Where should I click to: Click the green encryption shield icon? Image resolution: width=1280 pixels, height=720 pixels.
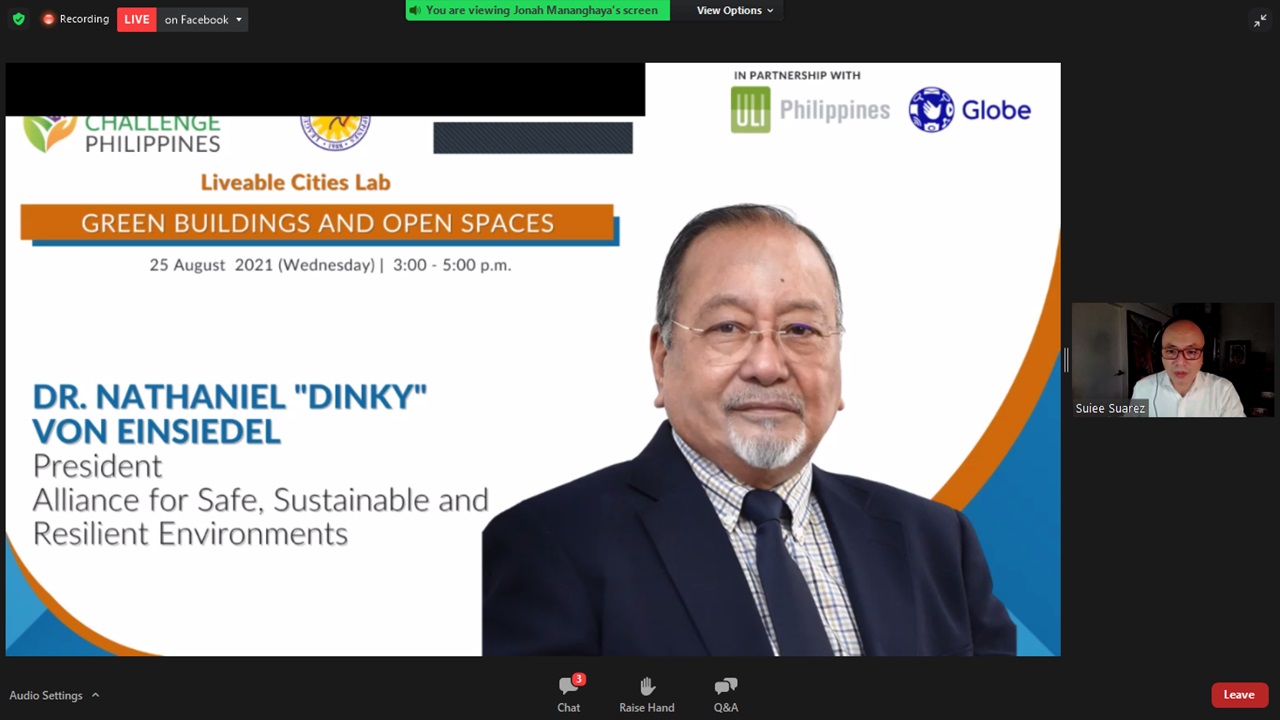click(18, 19)
